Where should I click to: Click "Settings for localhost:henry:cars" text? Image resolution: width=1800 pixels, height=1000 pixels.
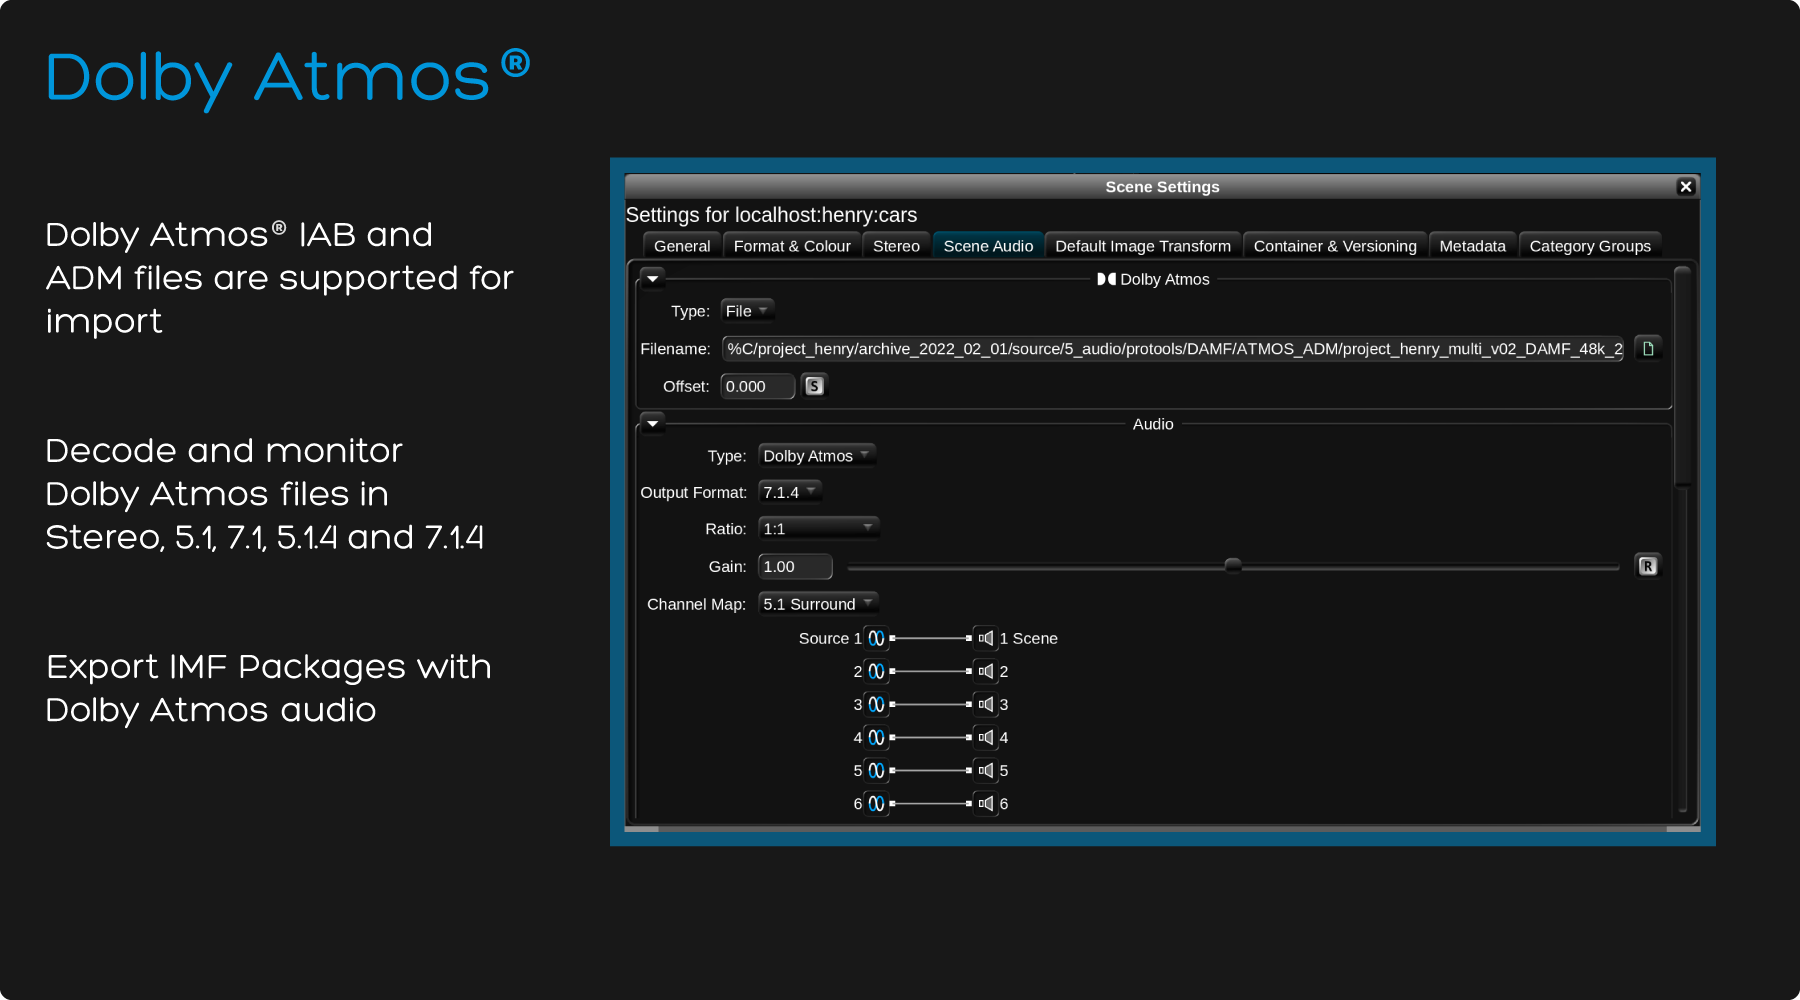(x=771, y=215)
